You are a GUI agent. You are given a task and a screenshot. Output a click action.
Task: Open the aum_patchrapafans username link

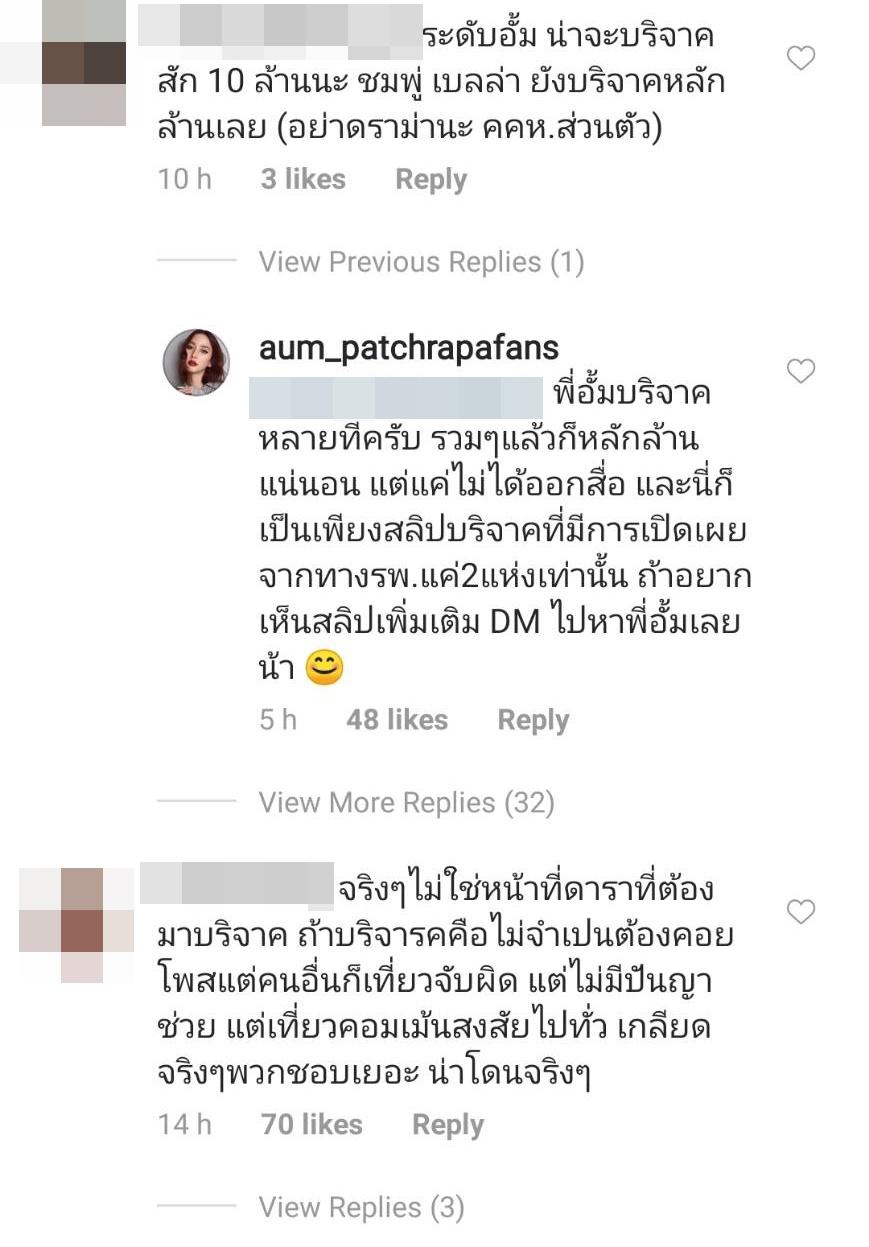[409, 348]
